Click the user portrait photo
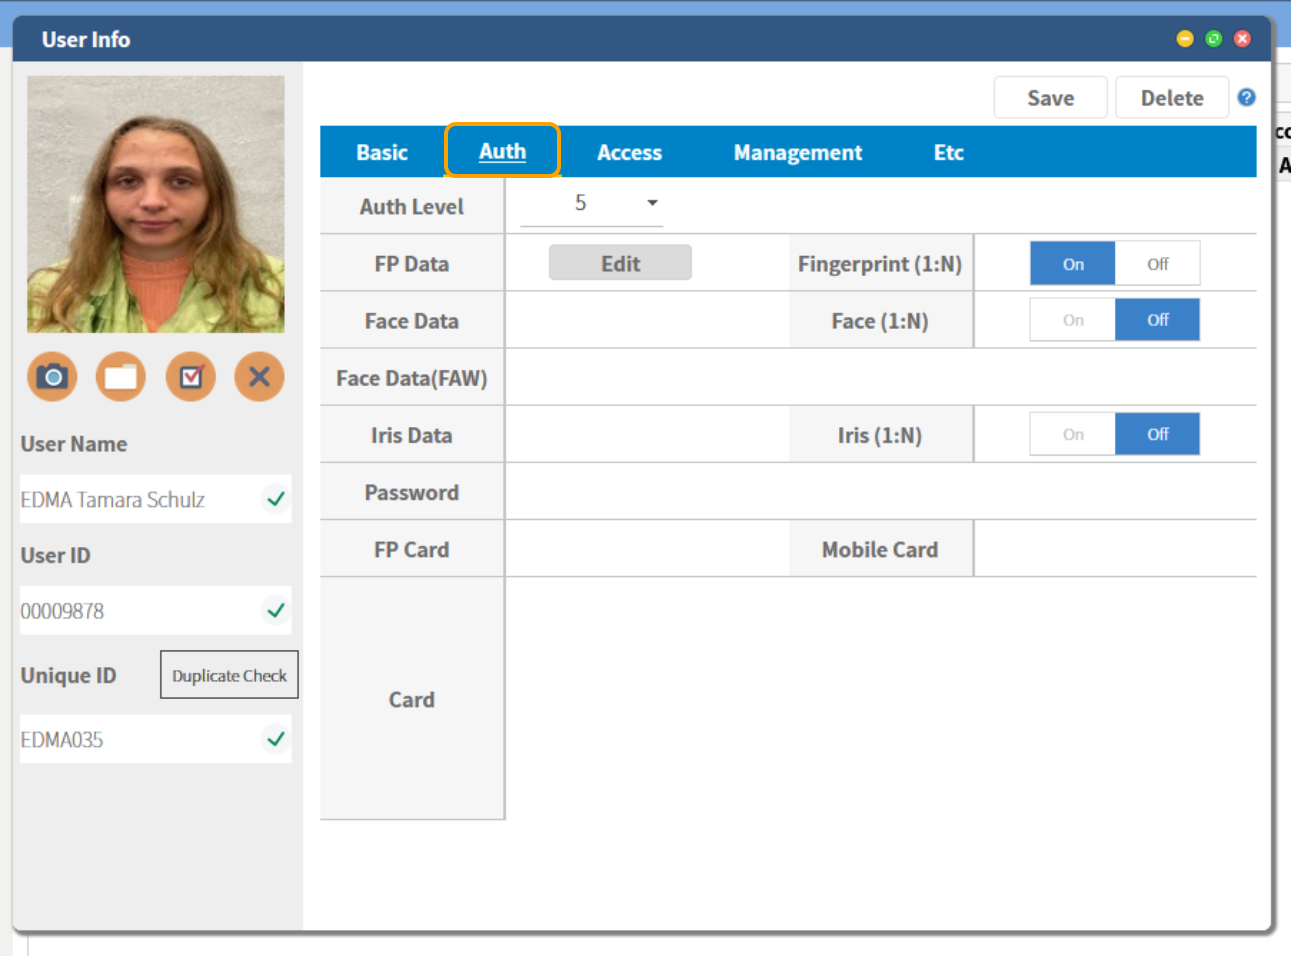The image size is (1291, 956). click(156, 204)
